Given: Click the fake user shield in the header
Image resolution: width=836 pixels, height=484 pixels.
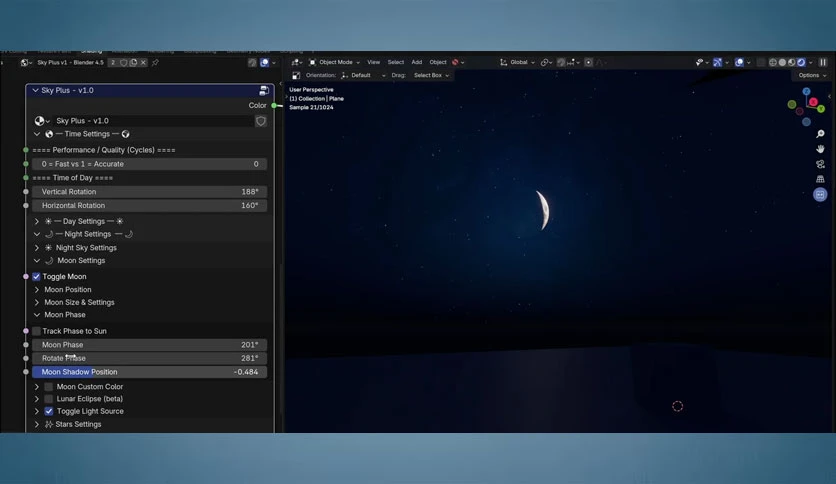Looking at the screenshot, I should (124, 62).
